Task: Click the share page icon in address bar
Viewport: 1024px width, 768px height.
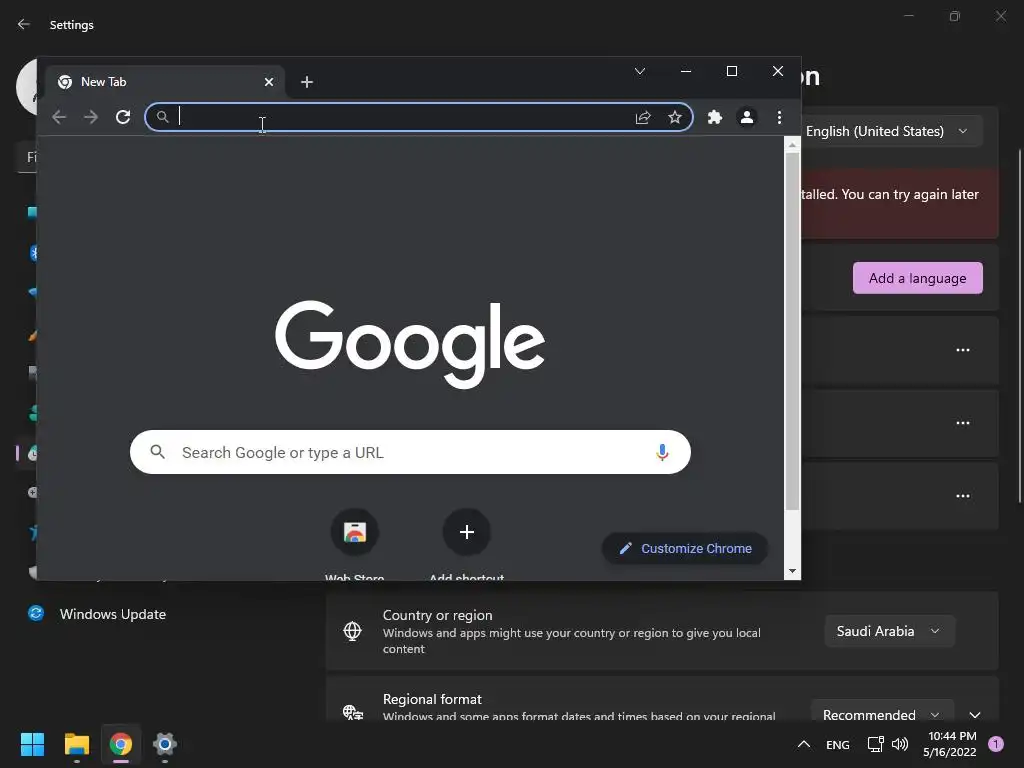Action: (x=643, y=117)
